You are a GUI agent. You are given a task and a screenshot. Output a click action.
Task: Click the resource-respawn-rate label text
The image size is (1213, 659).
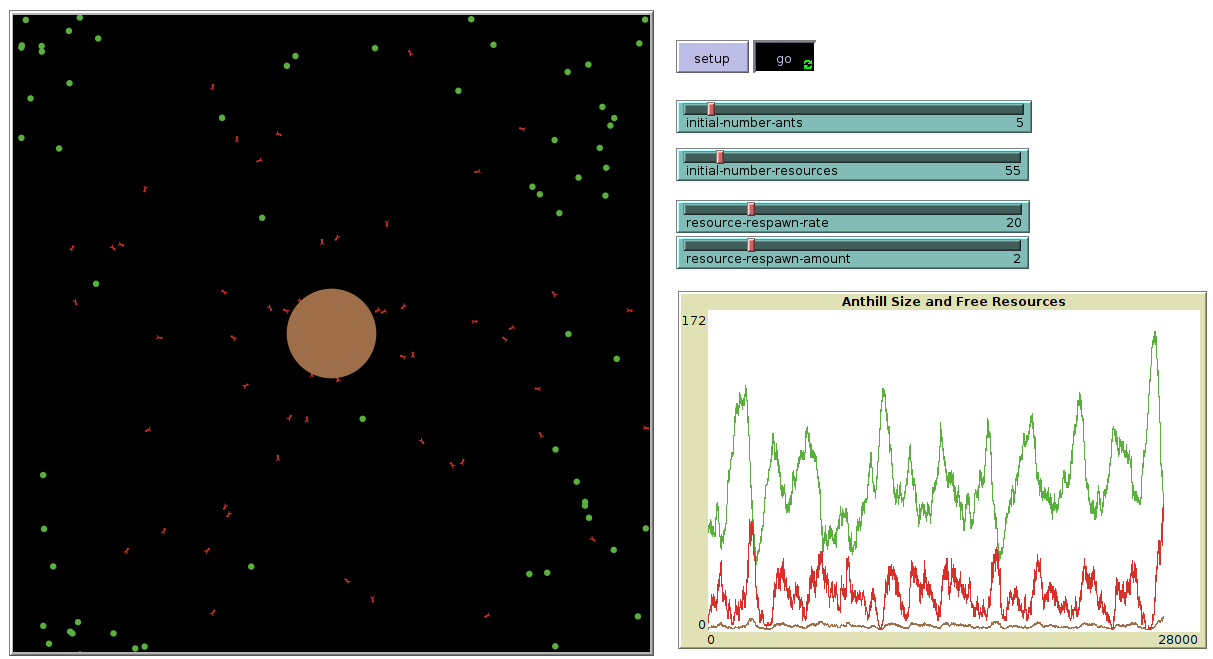pos(756,223)
